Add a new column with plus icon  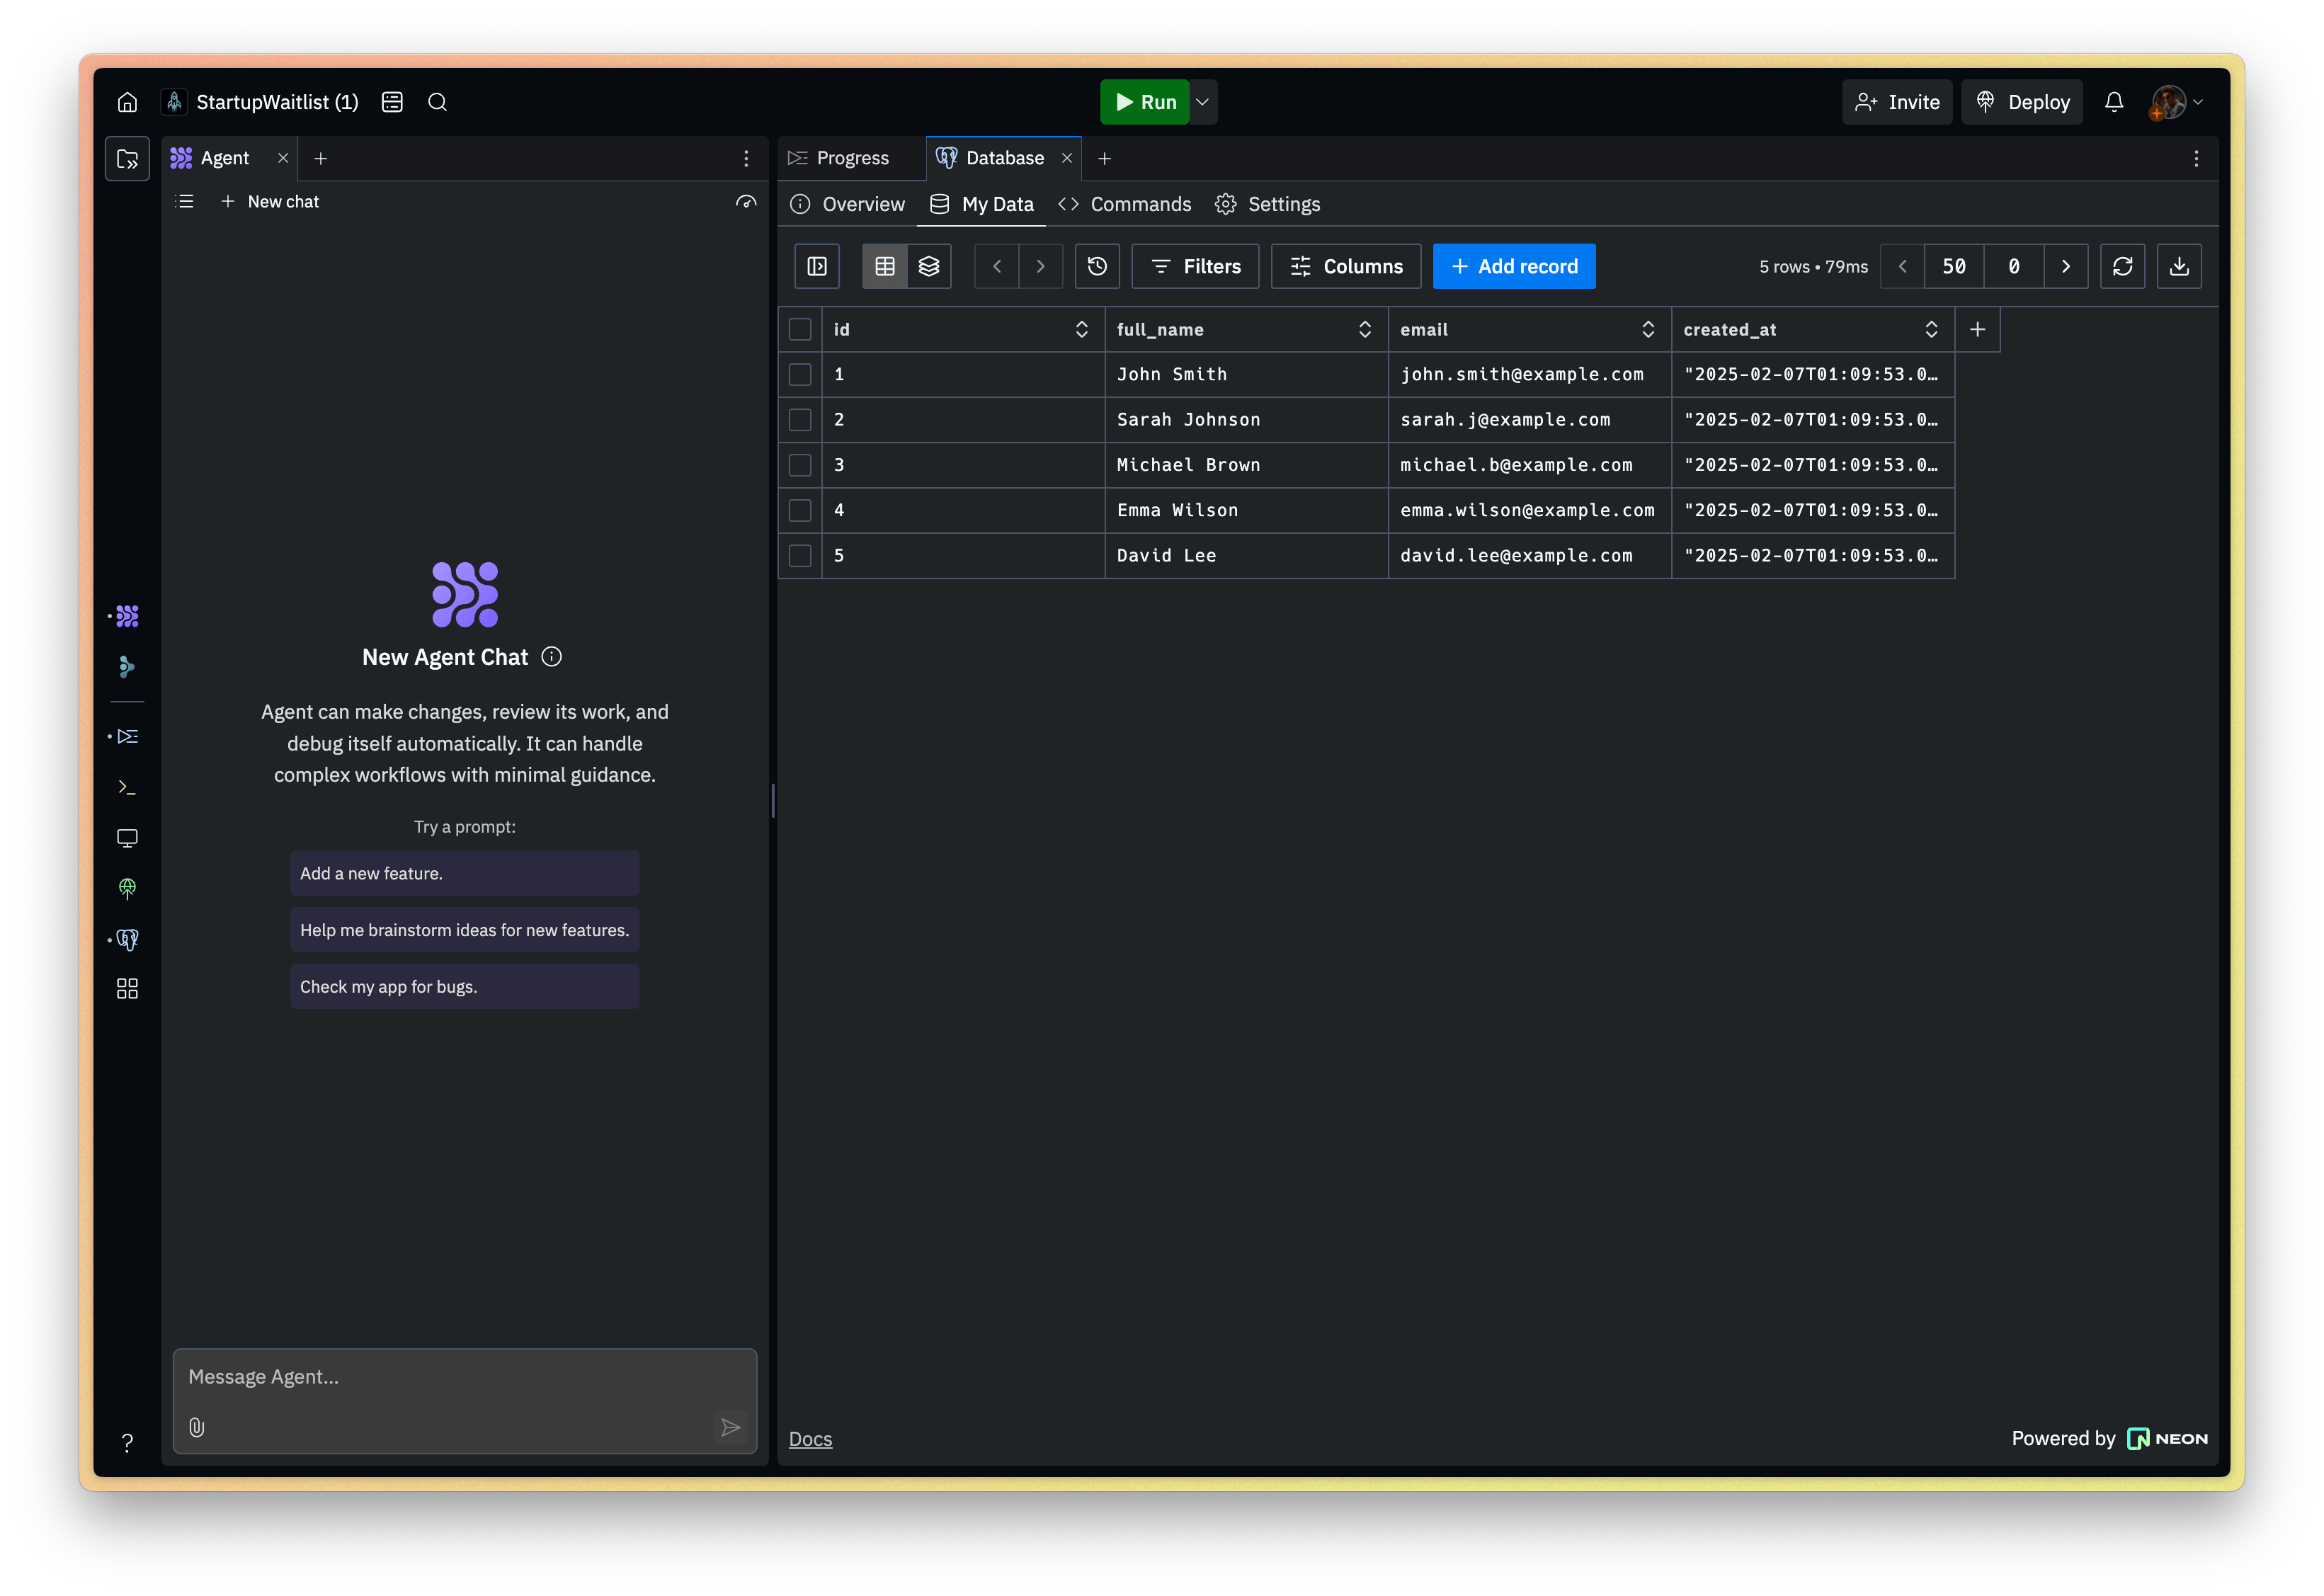coord(1977,329)
